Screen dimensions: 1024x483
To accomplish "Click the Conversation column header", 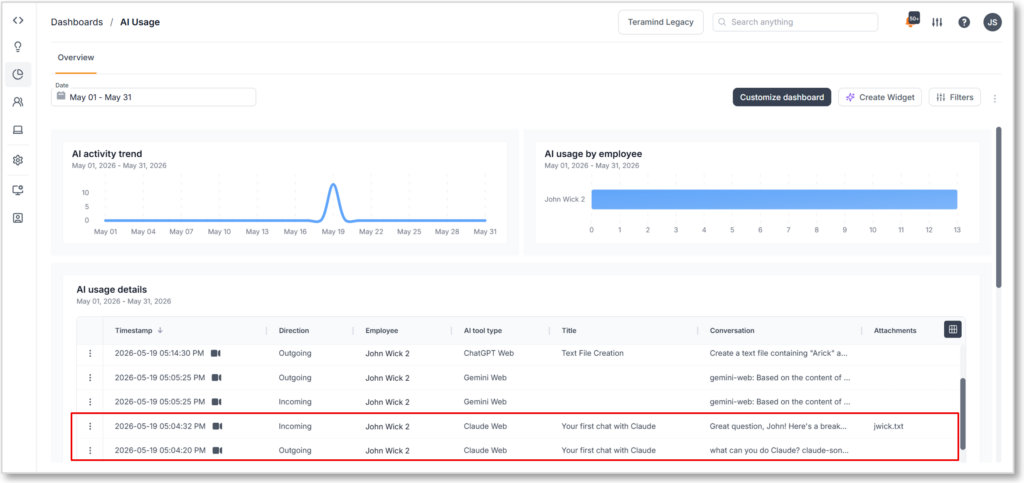I will [x=732, y=331].
